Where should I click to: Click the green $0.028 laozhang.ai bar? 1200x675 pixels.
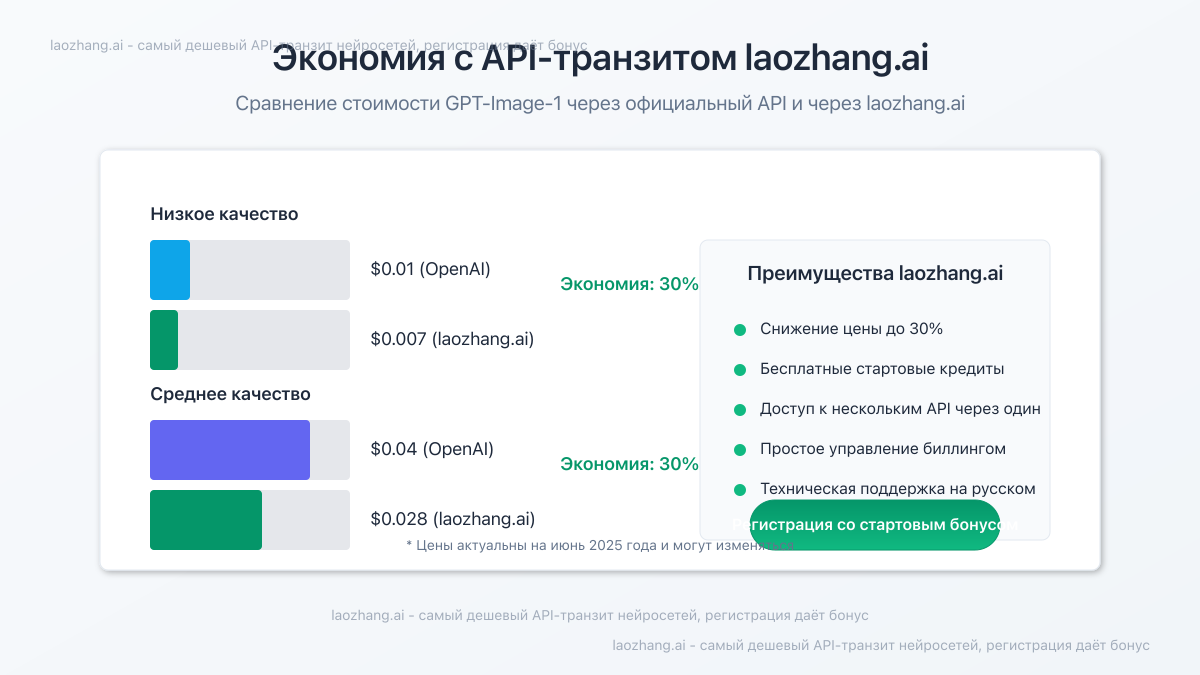206,520
